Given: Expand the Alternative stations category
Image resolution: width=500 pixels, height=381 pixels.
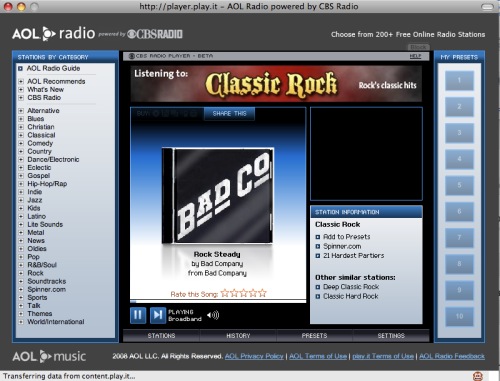Looking at the screenshot, I should tap(21, 111).
